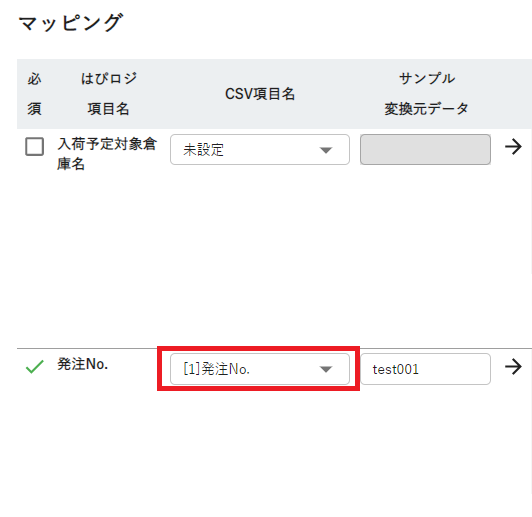532x517 pixels.
Task: Click the divider line above 発注No. row
Action: (x=274, y=348)
